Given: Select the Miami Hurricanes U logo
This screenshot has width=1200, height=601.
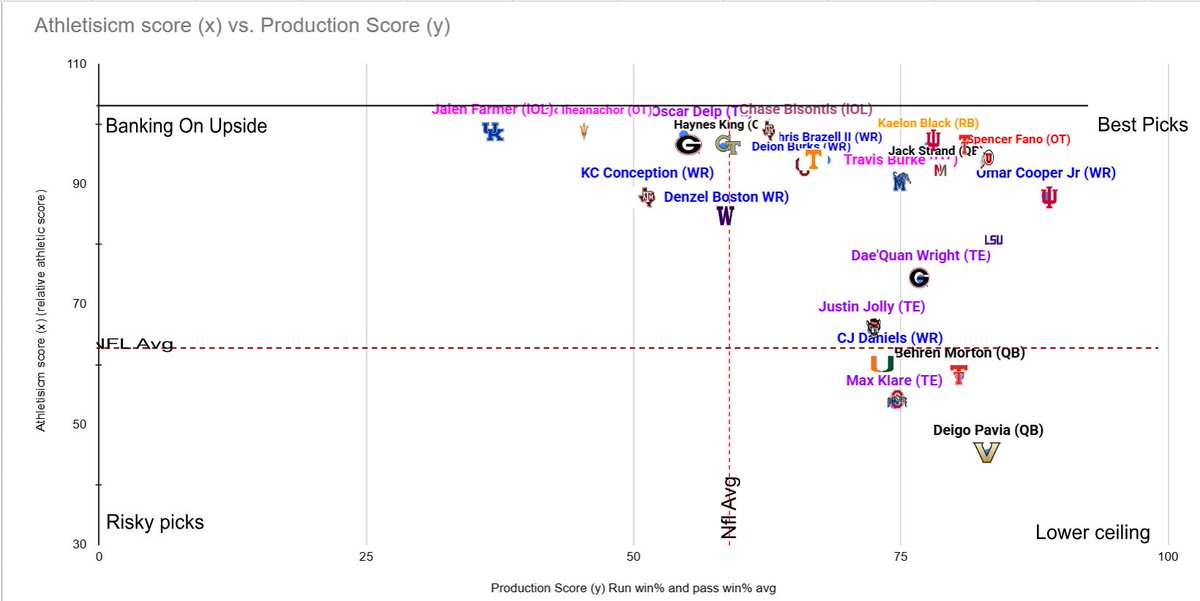Looking at the screenshot, I should pos(881,364).
